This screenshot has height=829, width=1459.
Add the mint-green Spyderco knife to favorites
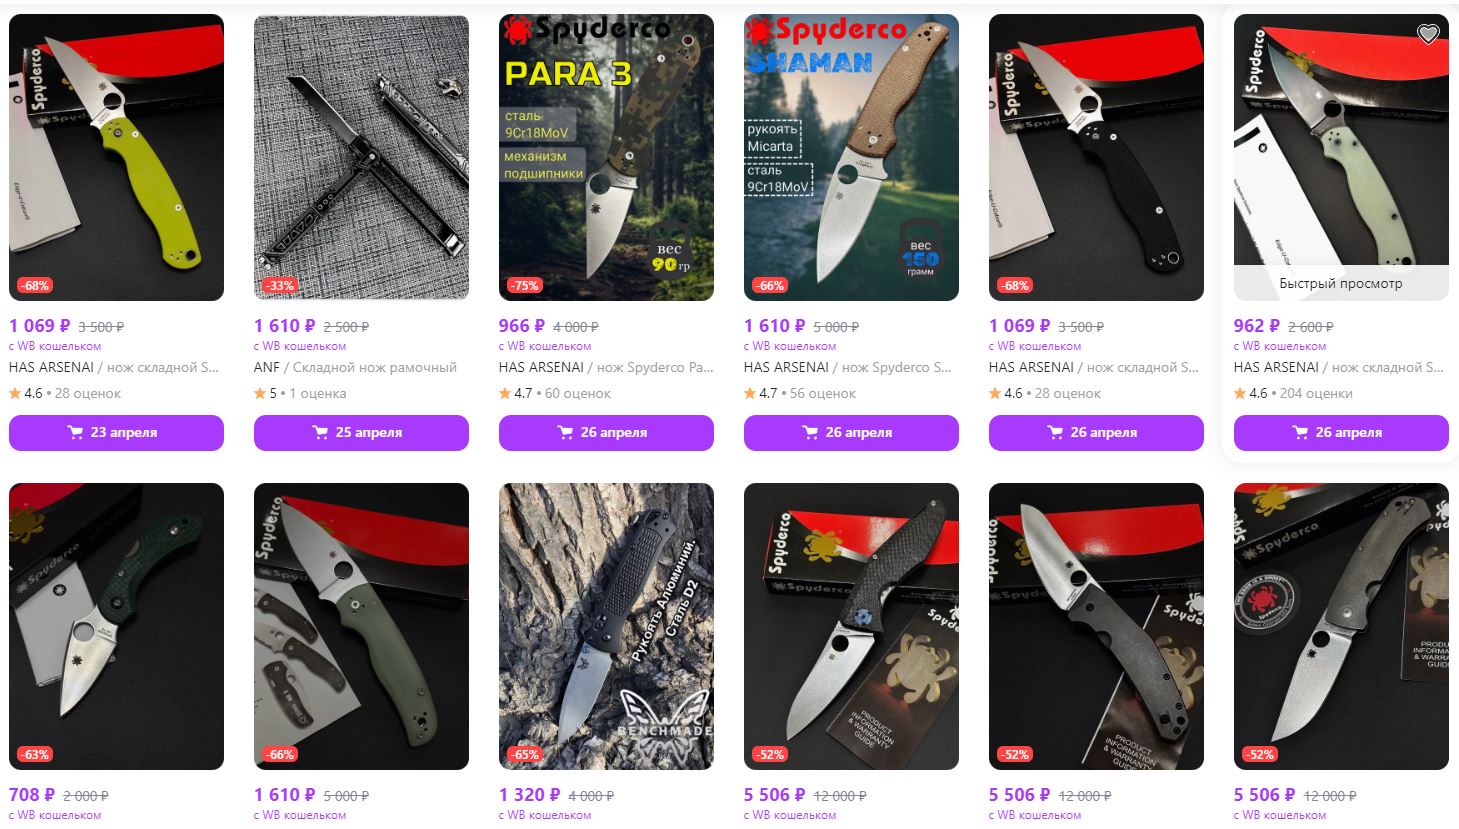point(1428,34)
